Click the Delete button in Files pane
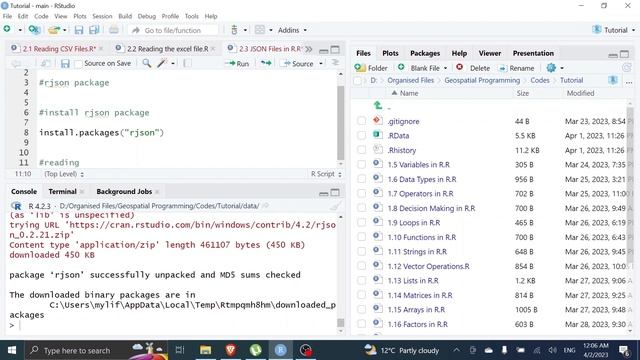 473,68
